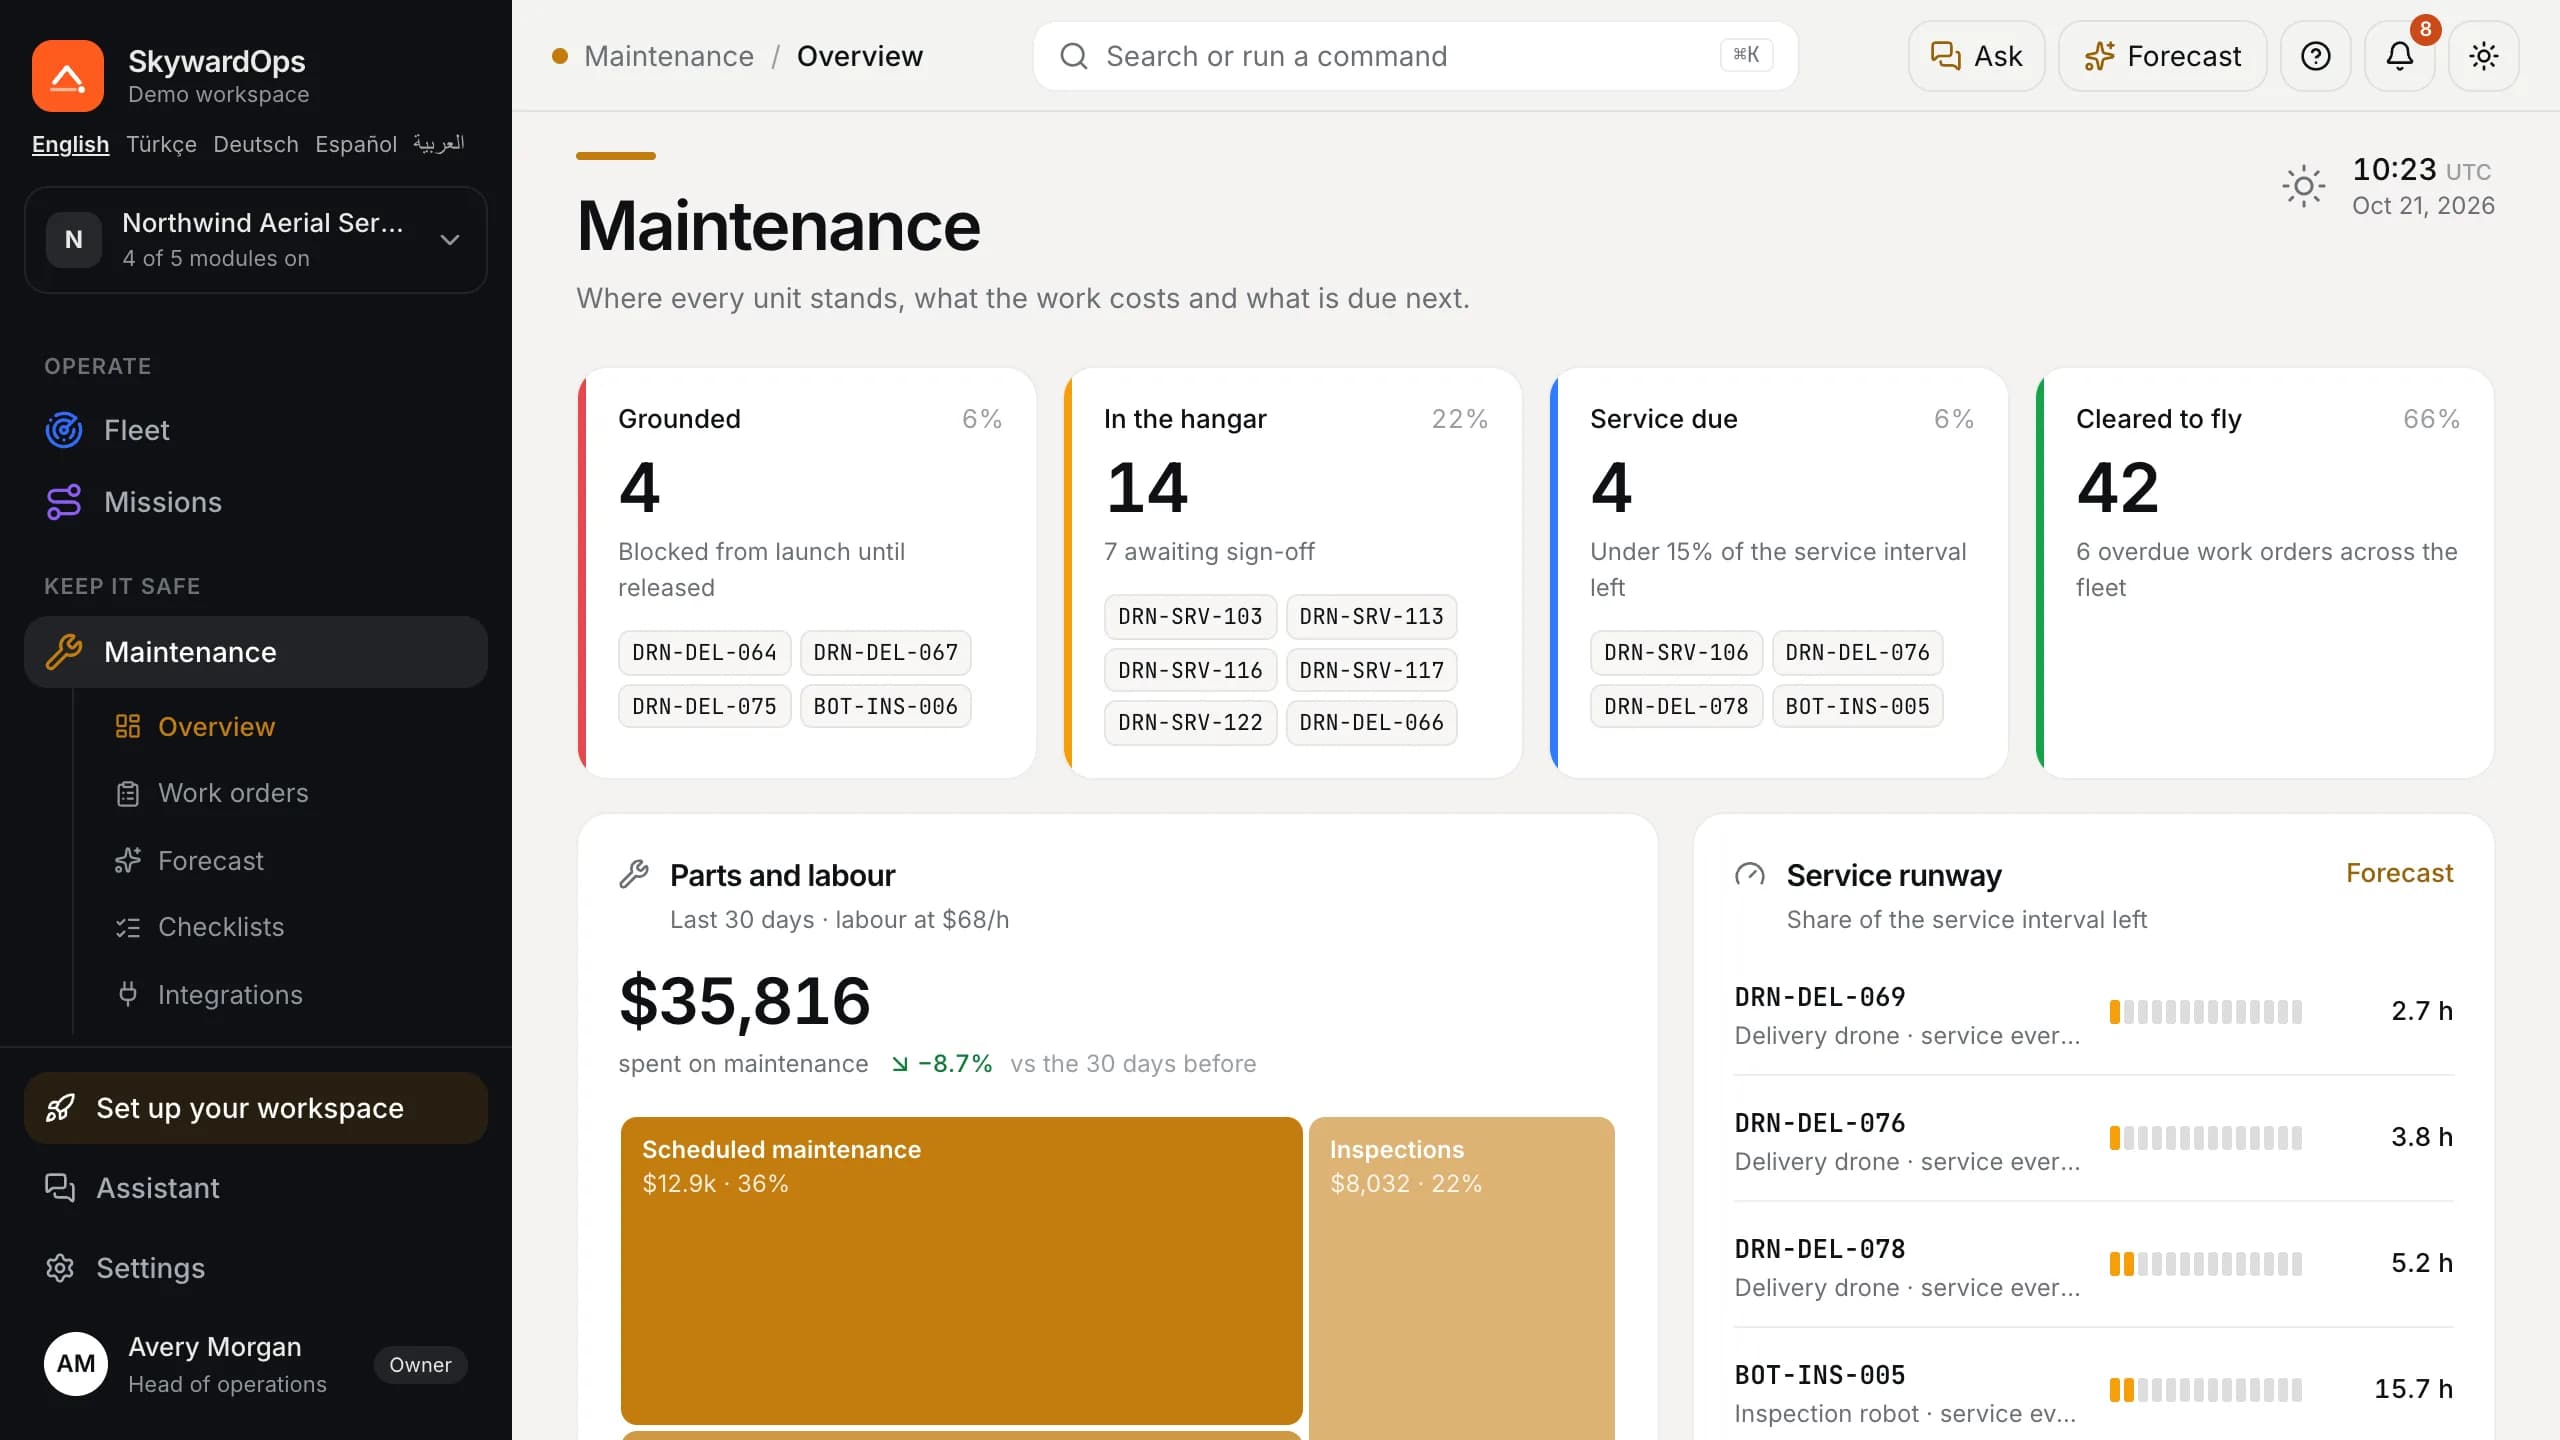Click the BOT-INS-005 service due chip
Image resolution: width=2560 pixels, height=1440 pixels.
click(x=1858, y=706)
